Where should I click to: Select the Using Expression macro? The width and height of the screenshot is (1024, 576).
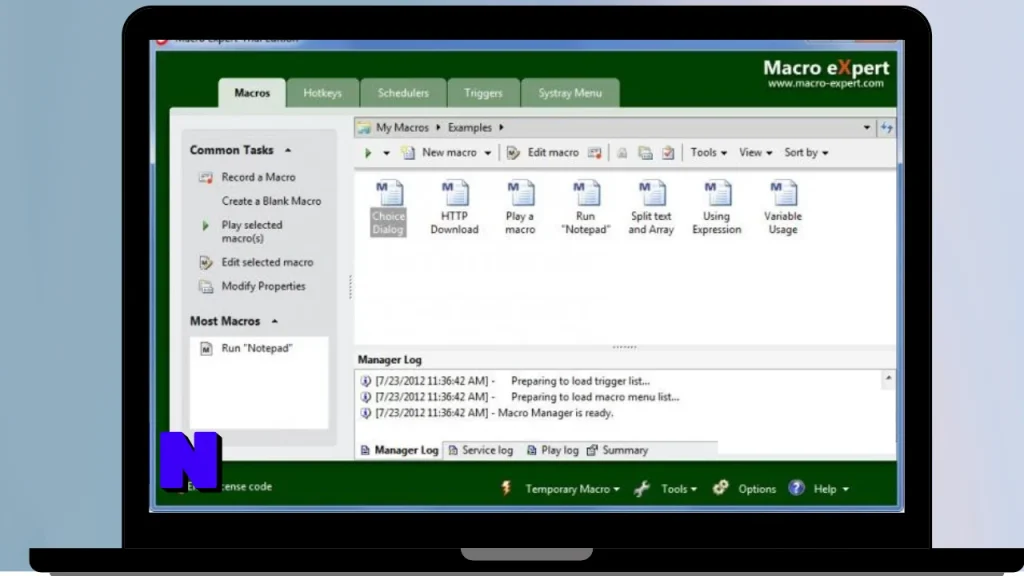tap(717, 208)
